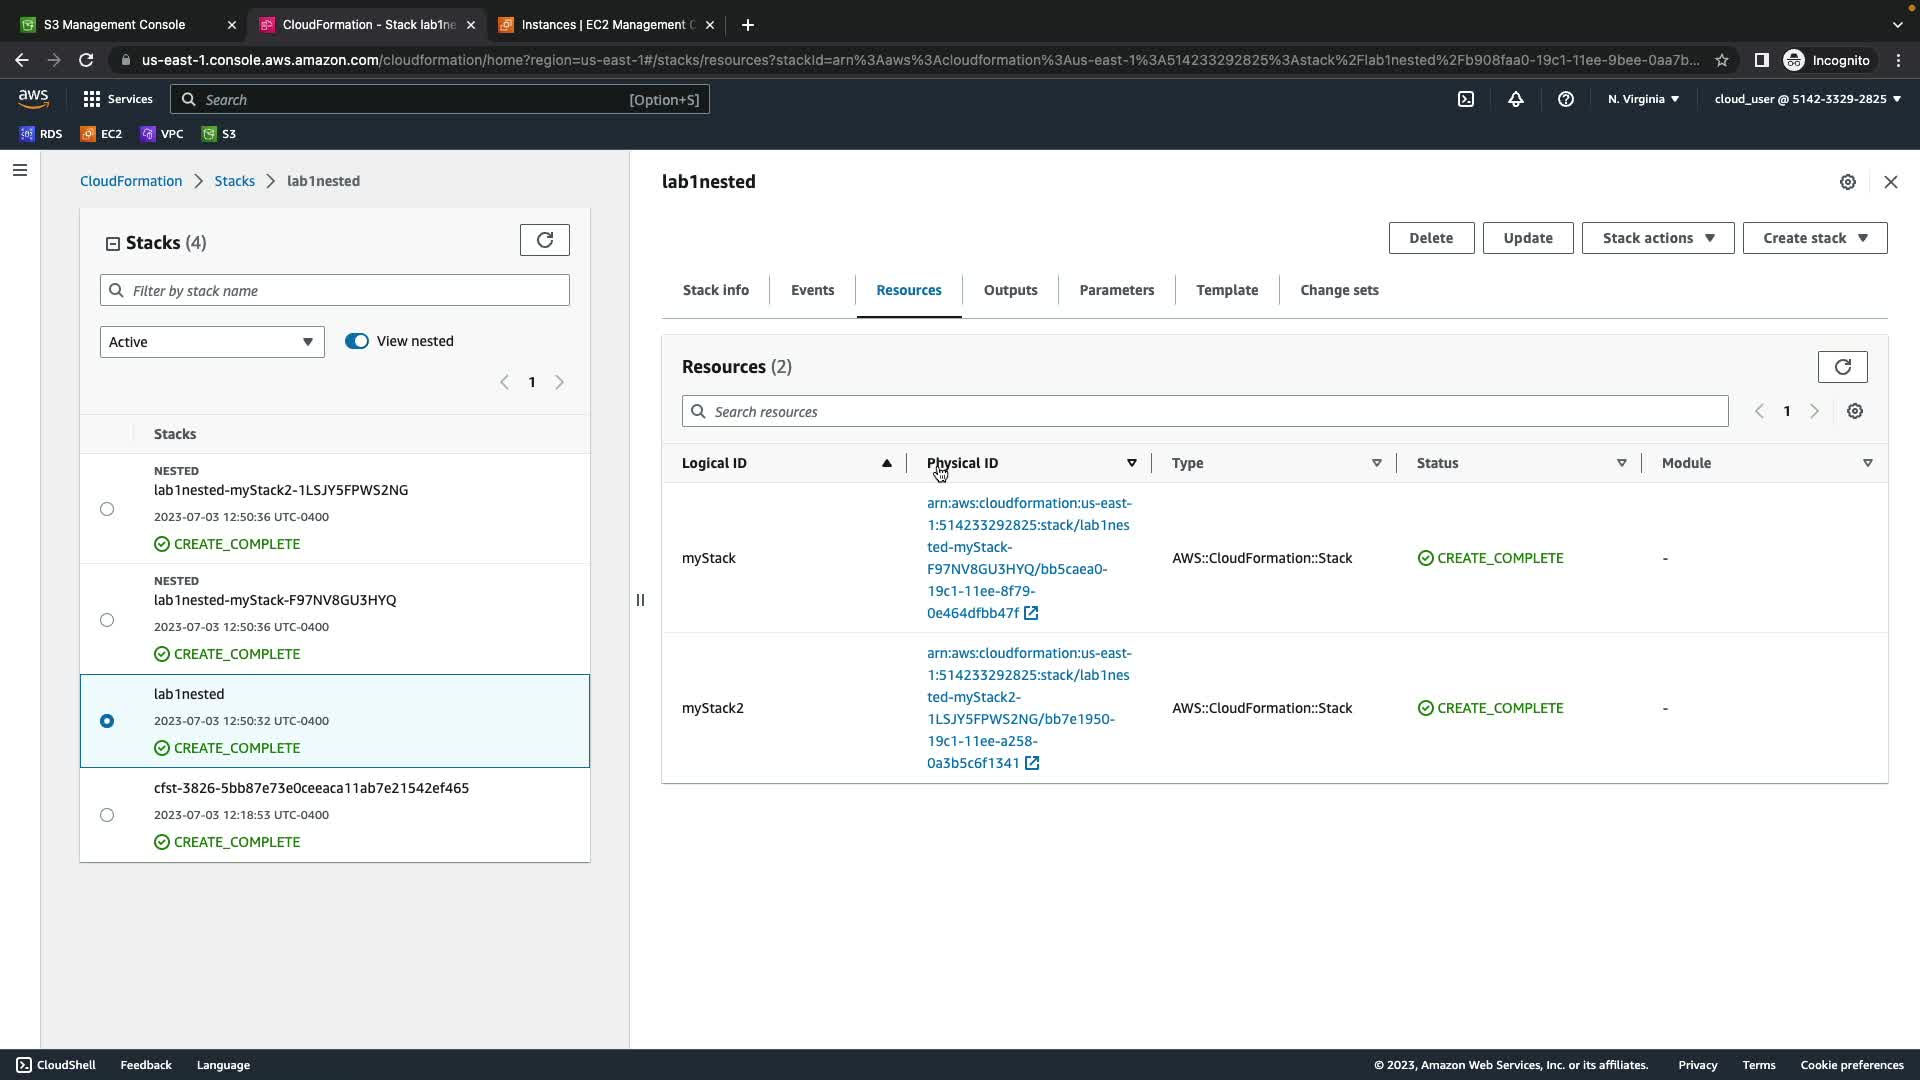
Task: Click the Delete stack button
Action: point(1430,238)
